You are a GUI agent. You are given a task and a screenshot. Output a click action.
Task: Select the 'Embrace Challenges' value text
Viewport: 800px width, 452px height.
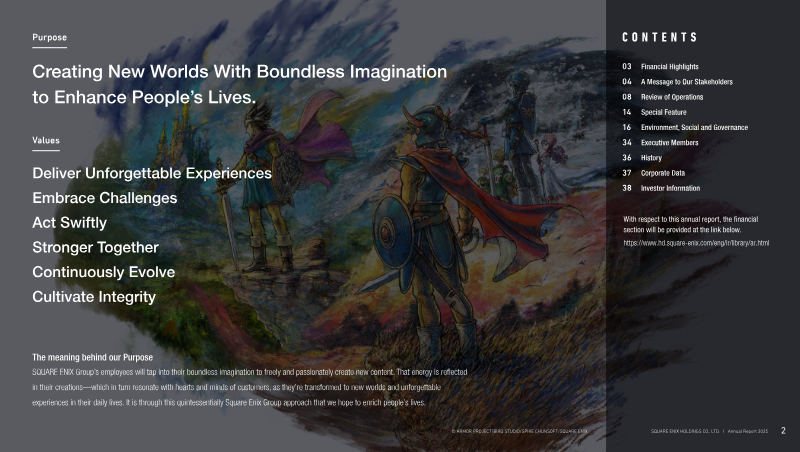click(x=105, y=198)
